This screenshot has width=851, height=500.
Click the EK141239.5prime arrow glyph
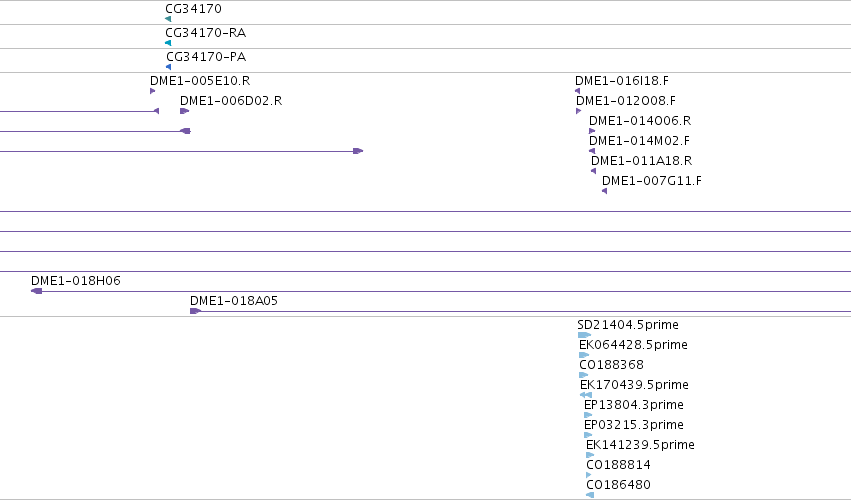tap(590, 455)
